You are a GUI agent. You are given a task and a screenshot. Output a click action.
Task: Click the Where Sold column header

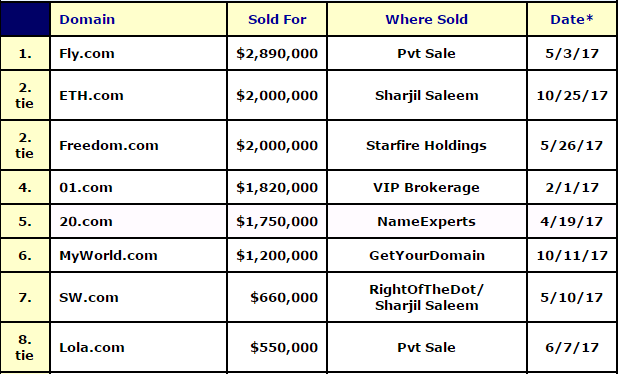(x=426, y=19)
